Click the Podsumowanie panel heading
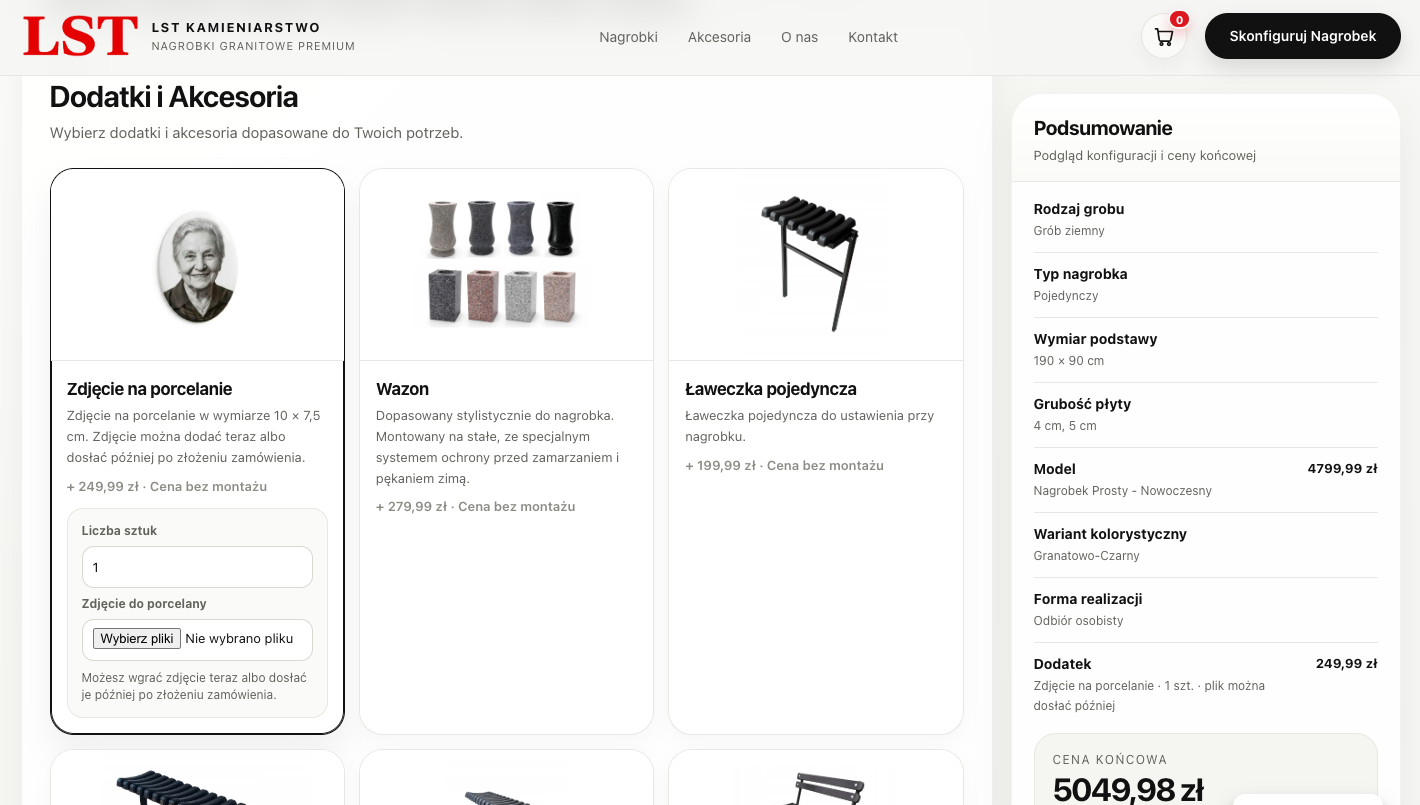 [1103, 128]
